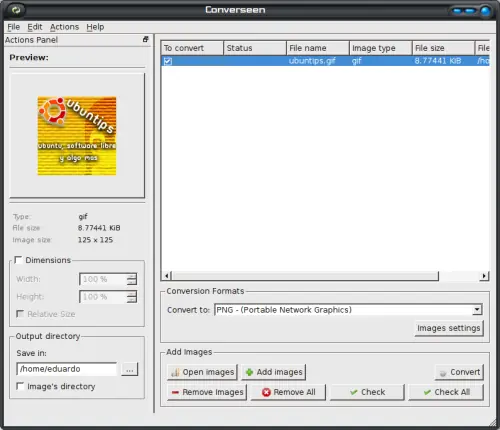Click the Open images button
500x430 pixels.
click(x=202, y=372)
